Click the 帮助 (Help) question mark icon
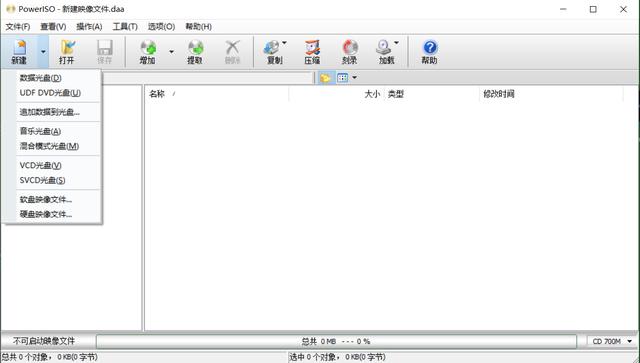Viewport: 640px width, 363px height. (429, 48)
